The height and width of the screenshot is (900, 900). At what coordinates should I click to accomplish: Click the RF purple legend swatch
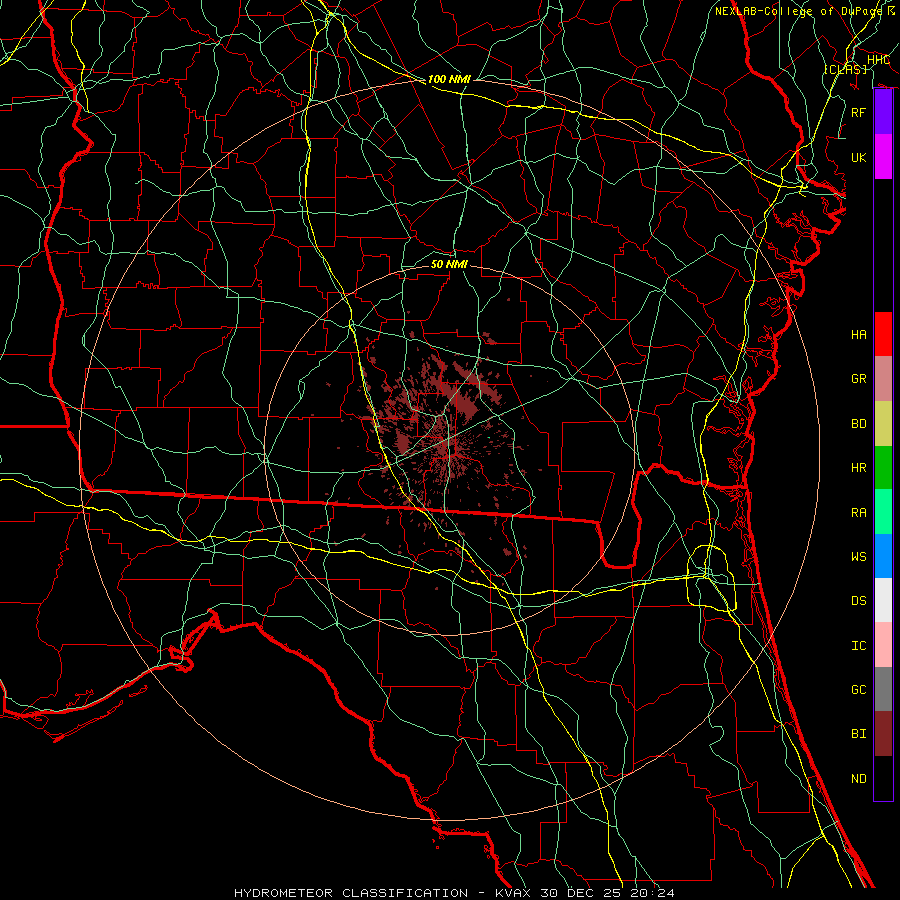883,112
